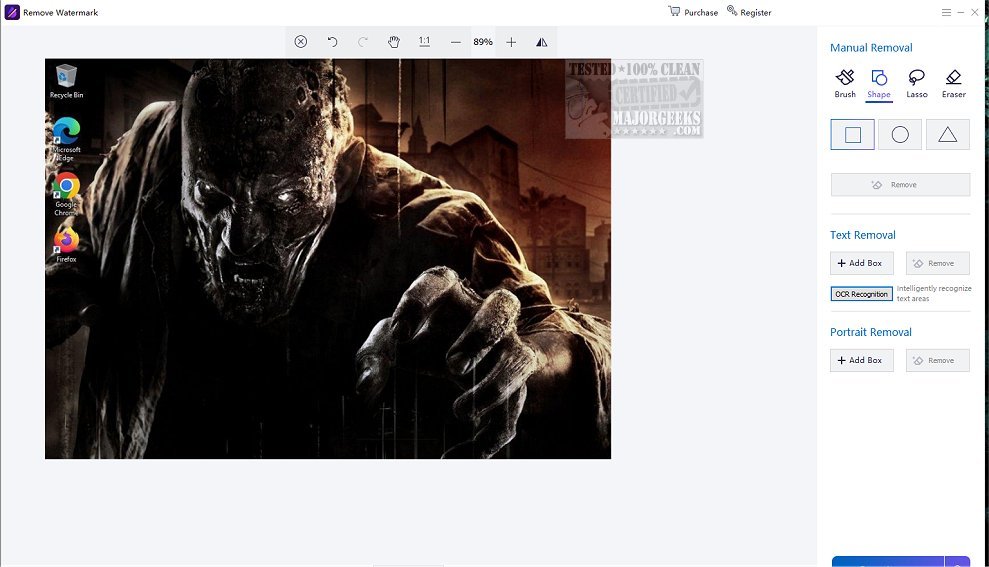The height and width of the screenshot is (567, 989).
Task: Minimize the Remove Watermark window
Action: click(x=961, y=12)
